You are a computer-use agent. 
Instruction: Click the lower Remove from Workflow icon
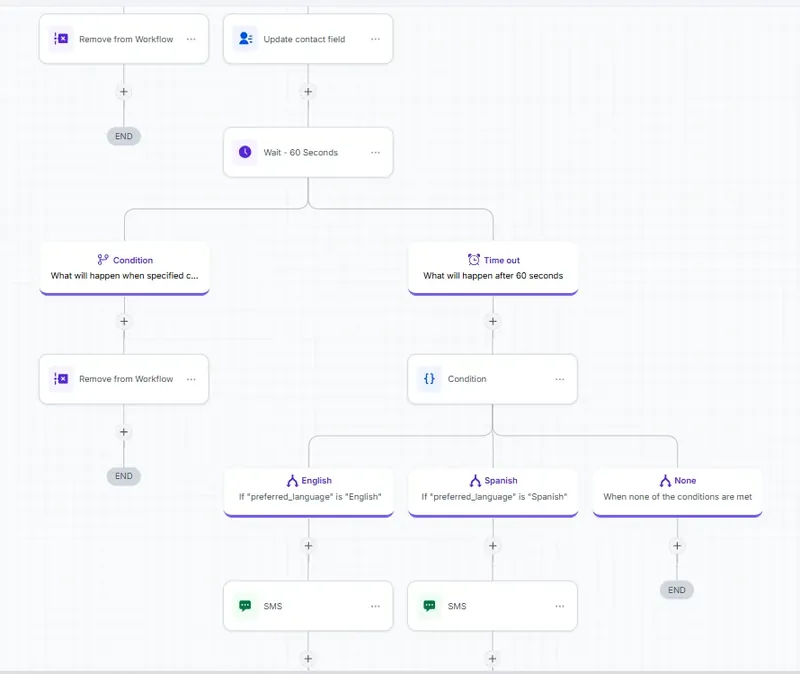[x=61, y=379]
